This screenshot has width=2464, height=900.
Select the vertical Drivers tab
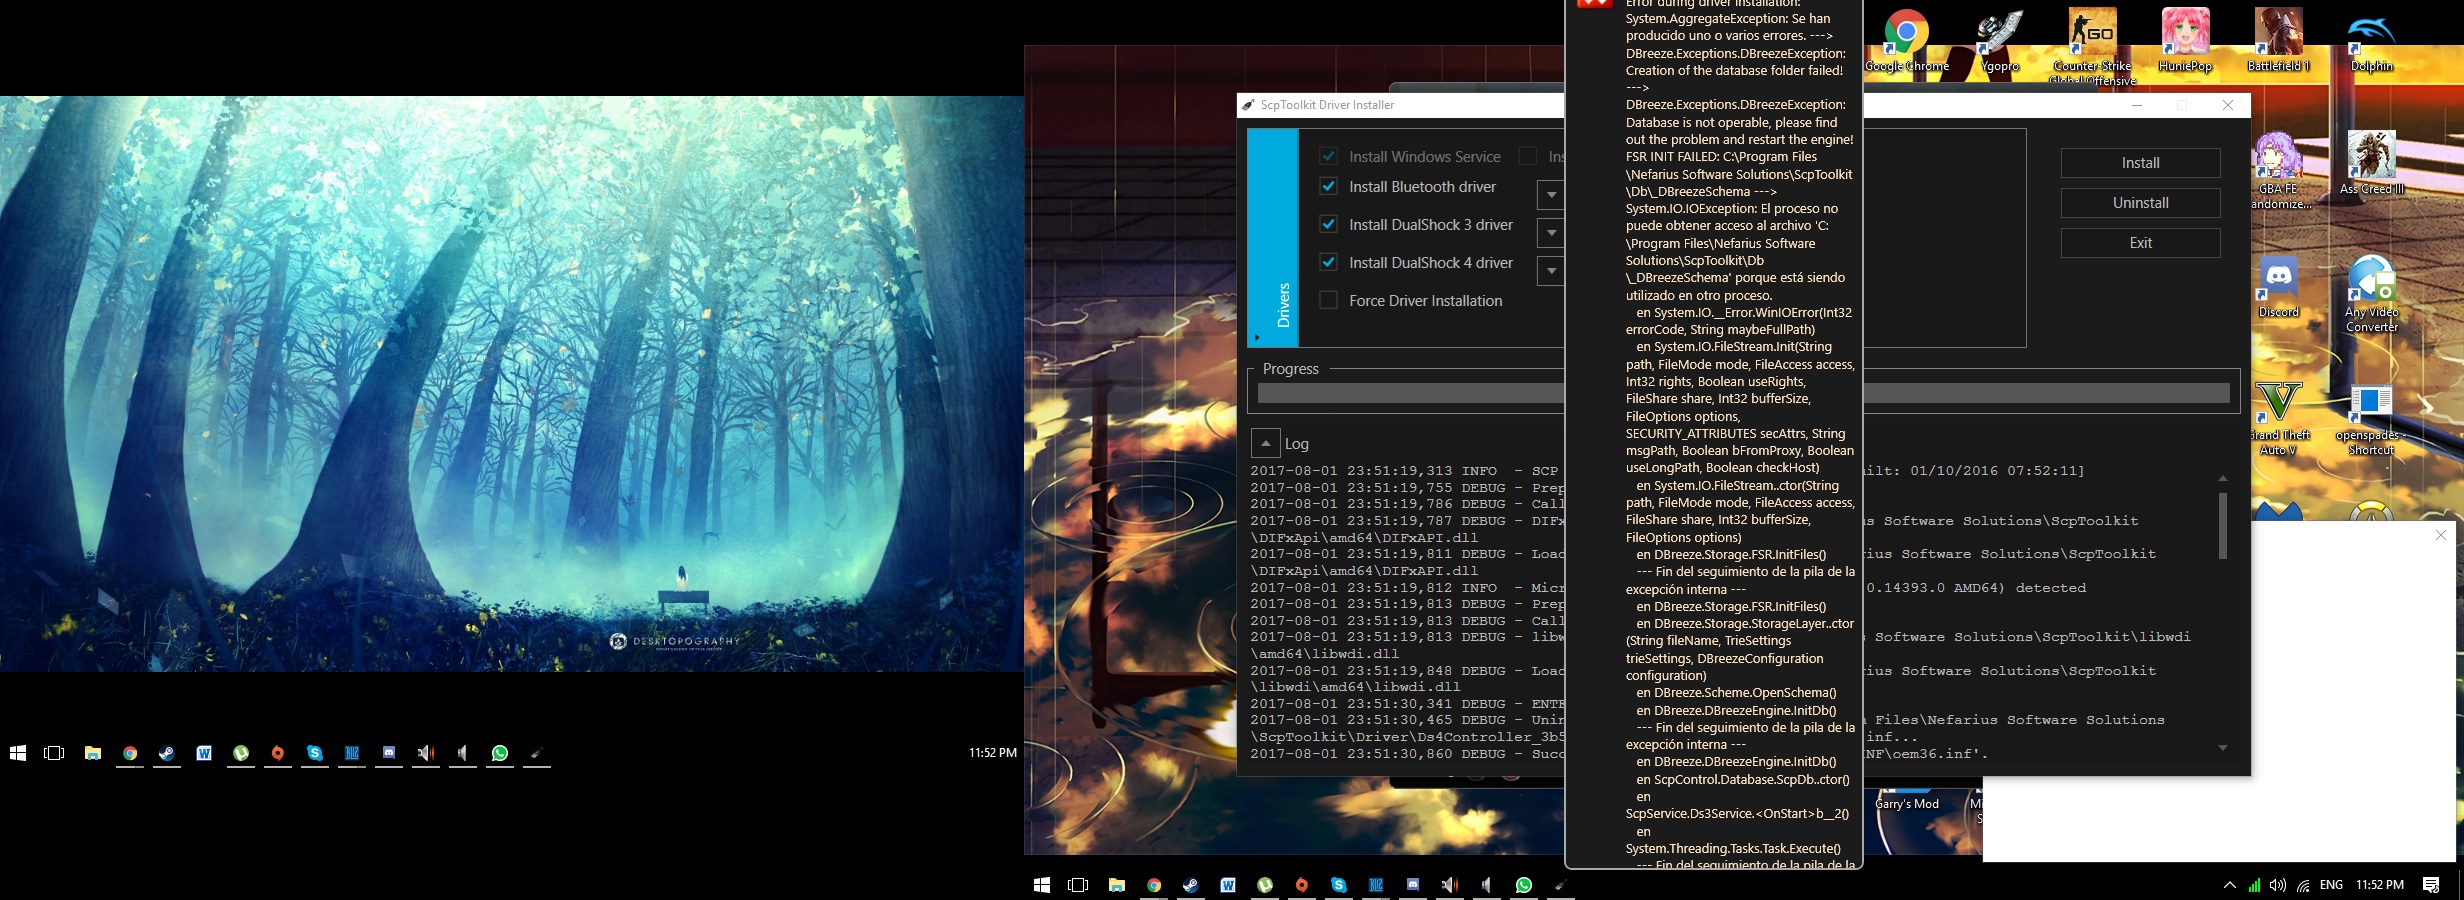[x=1273, y=238]
